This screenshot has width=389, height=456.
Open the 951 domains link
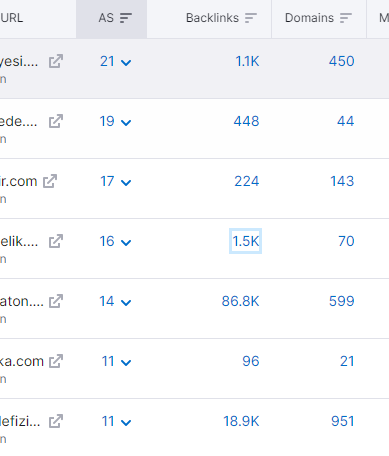pyautogui.click(x=342, y=421)
